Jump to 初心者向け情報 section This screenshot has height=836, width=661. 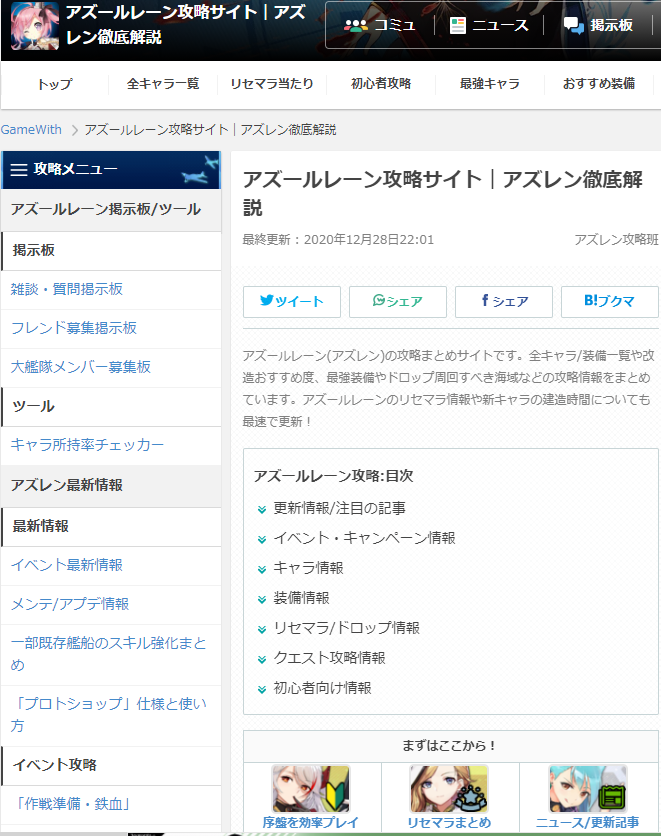(322, 688)
